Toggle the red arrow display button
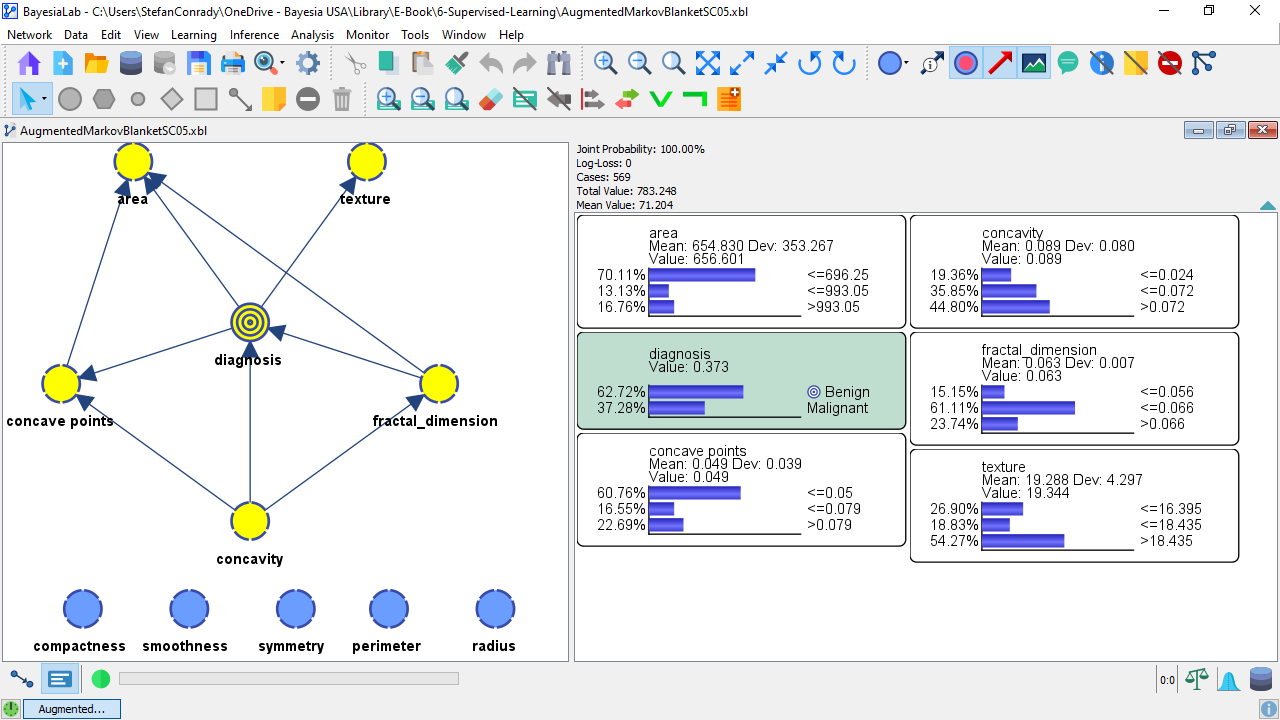The width and height of the screenshot is (1280, 720). click(1000, 64)
